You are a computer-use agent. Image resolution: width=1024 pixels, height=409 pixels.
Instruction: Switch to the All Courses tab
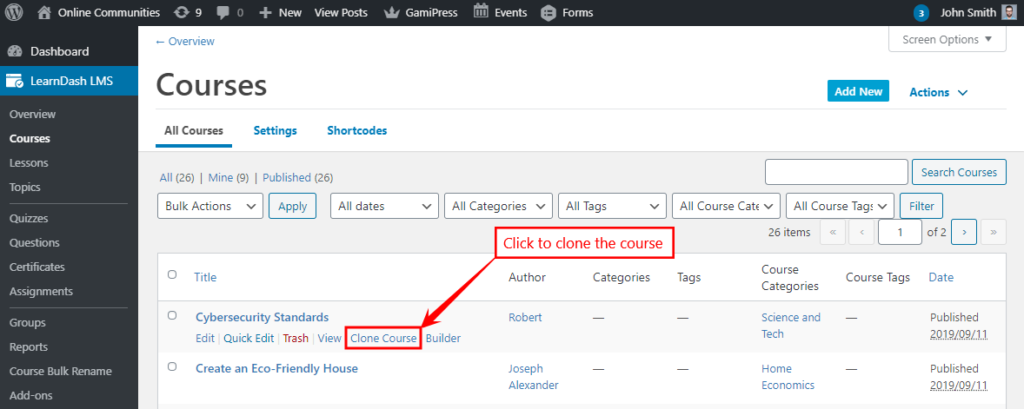click(193, 130)
